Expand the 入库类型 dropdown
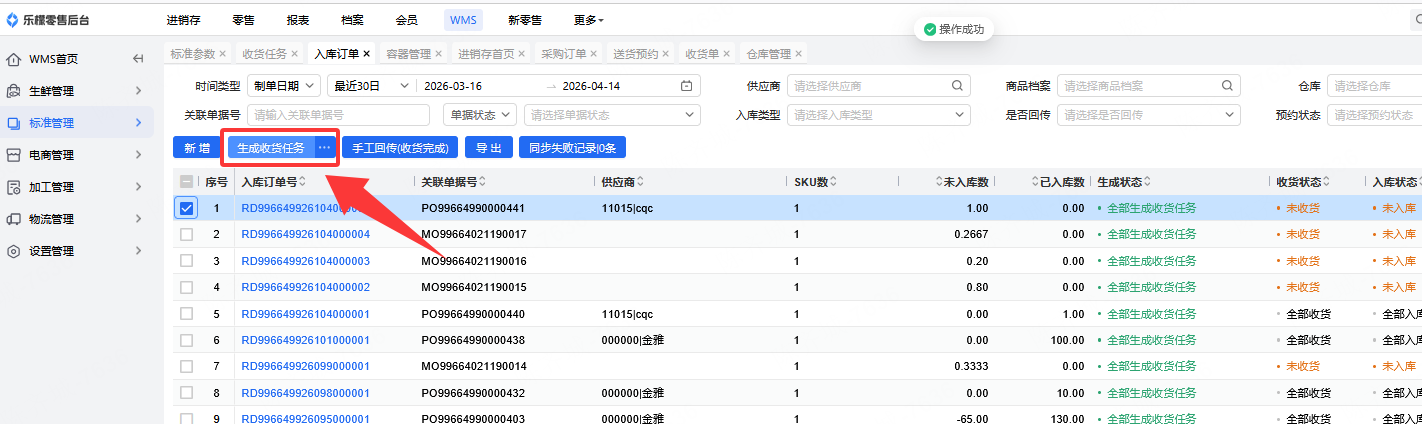 [877, 115]
